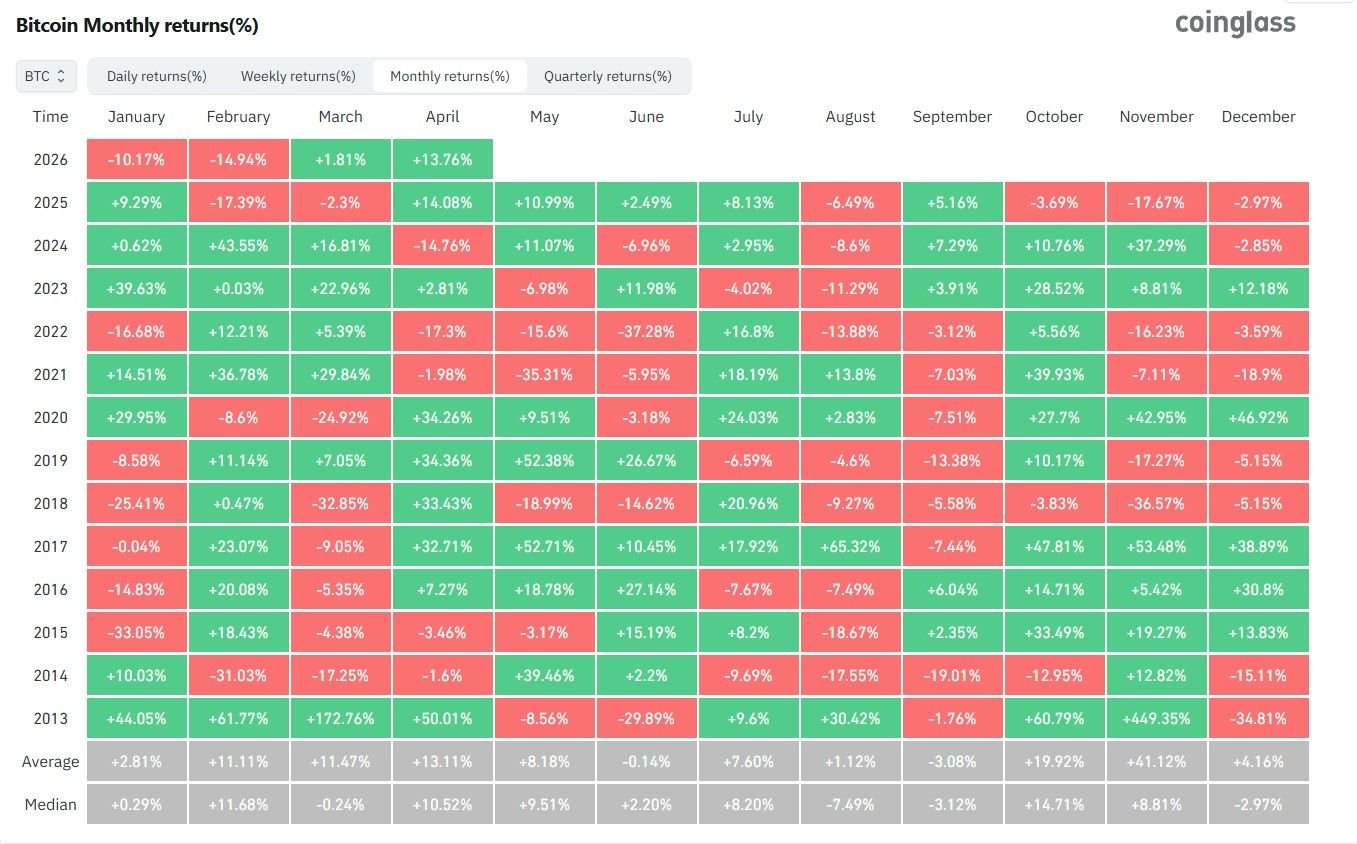Select the 2026 January return cell
The width and height of the screenshot is (1357, 844).
[x=136, y=159]
